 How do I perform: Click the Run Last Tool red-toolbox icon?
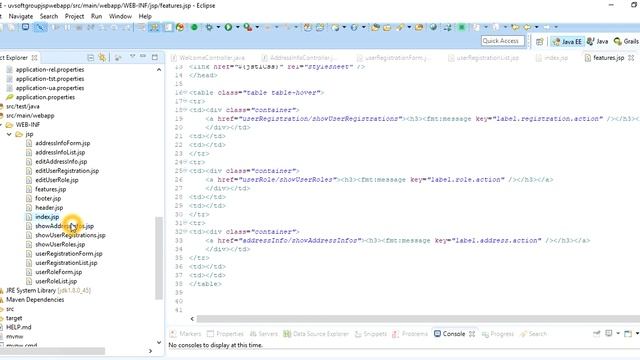click(247, 27)
